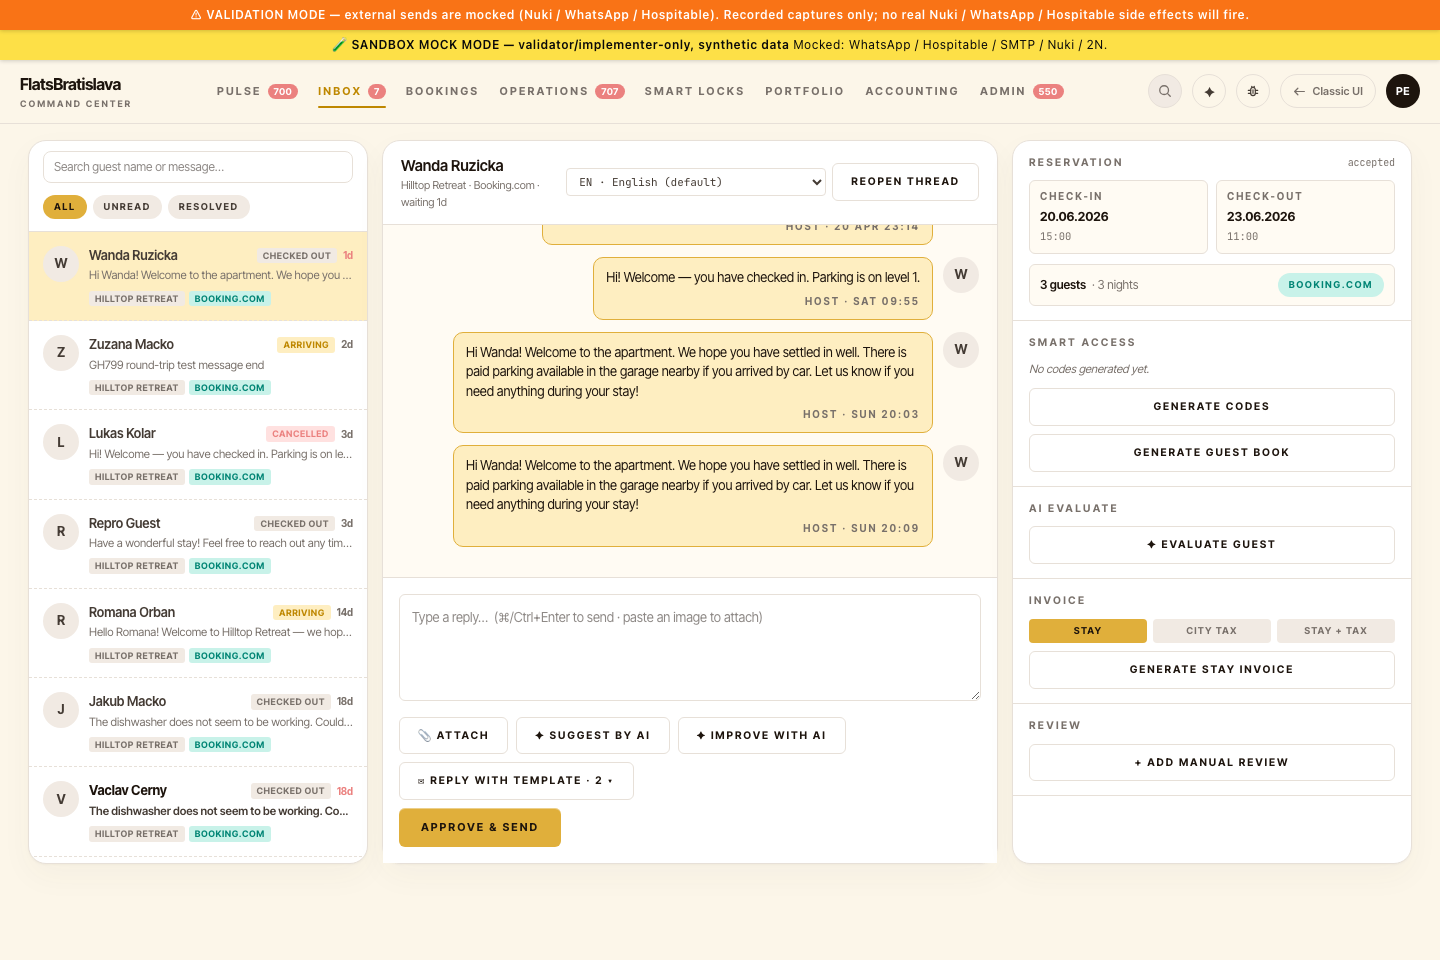
Task: Click the L avatar for Lukas Kolar
Action: tap(61, 442)
